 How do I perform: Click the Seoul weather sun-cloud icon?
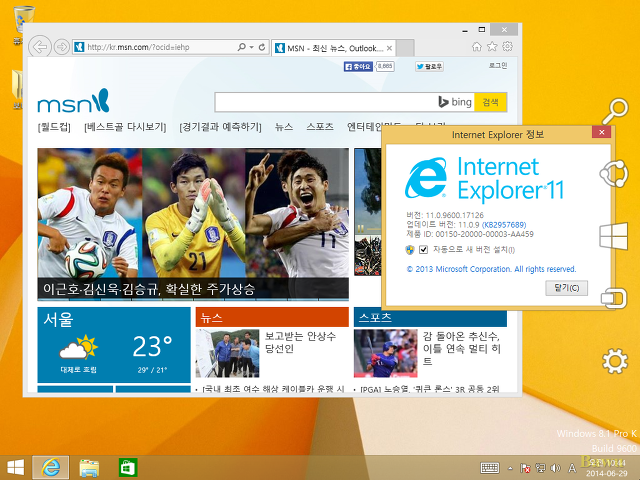(x=78, y=347)
